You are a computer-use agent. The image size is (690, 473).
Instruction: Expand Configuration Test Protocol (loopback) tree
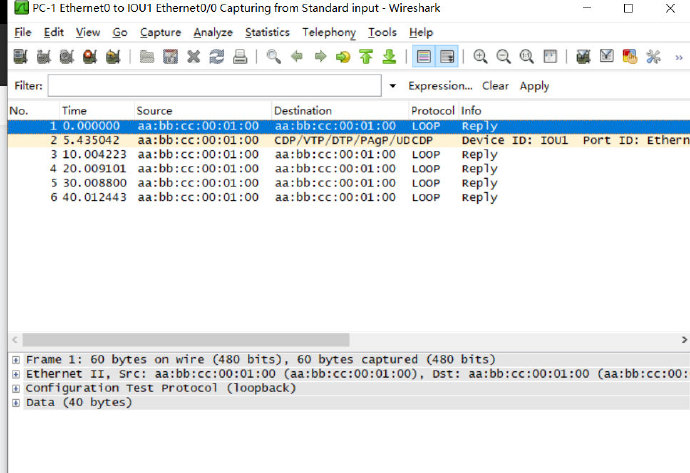tap(16, 389)
